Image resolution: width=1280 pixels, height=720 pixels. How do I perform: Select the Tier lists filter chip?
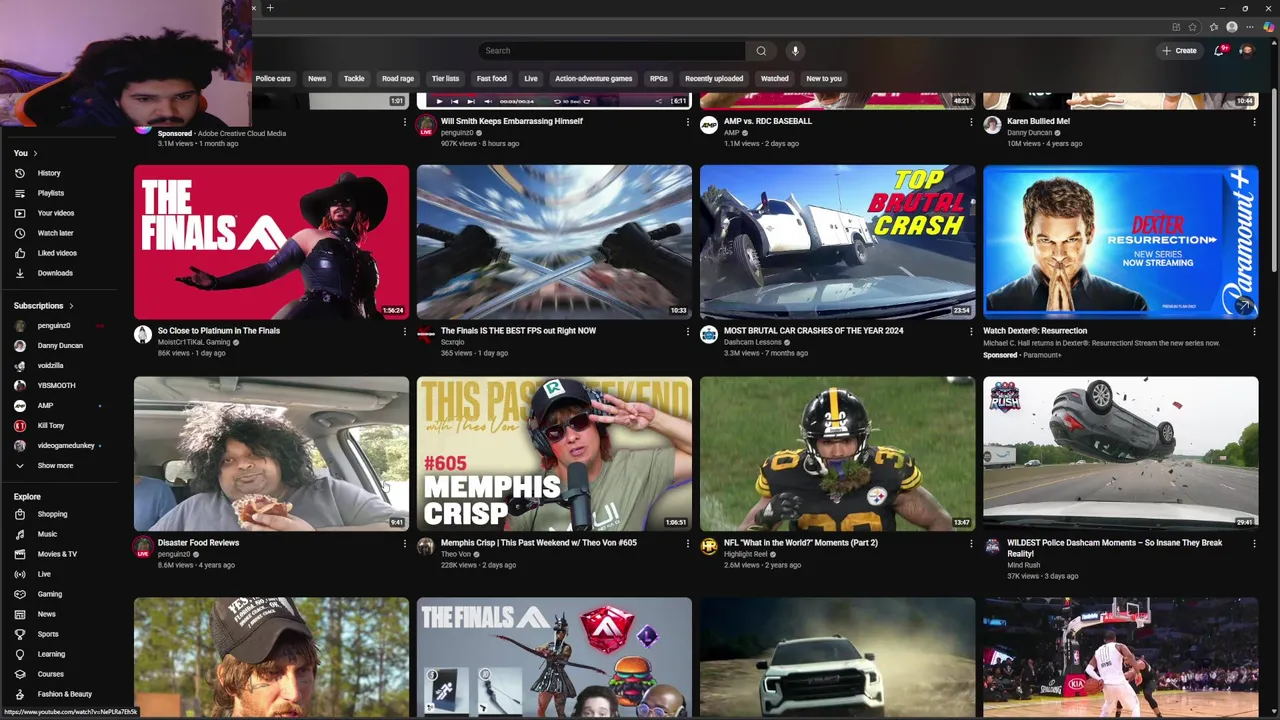pos(445,78)
